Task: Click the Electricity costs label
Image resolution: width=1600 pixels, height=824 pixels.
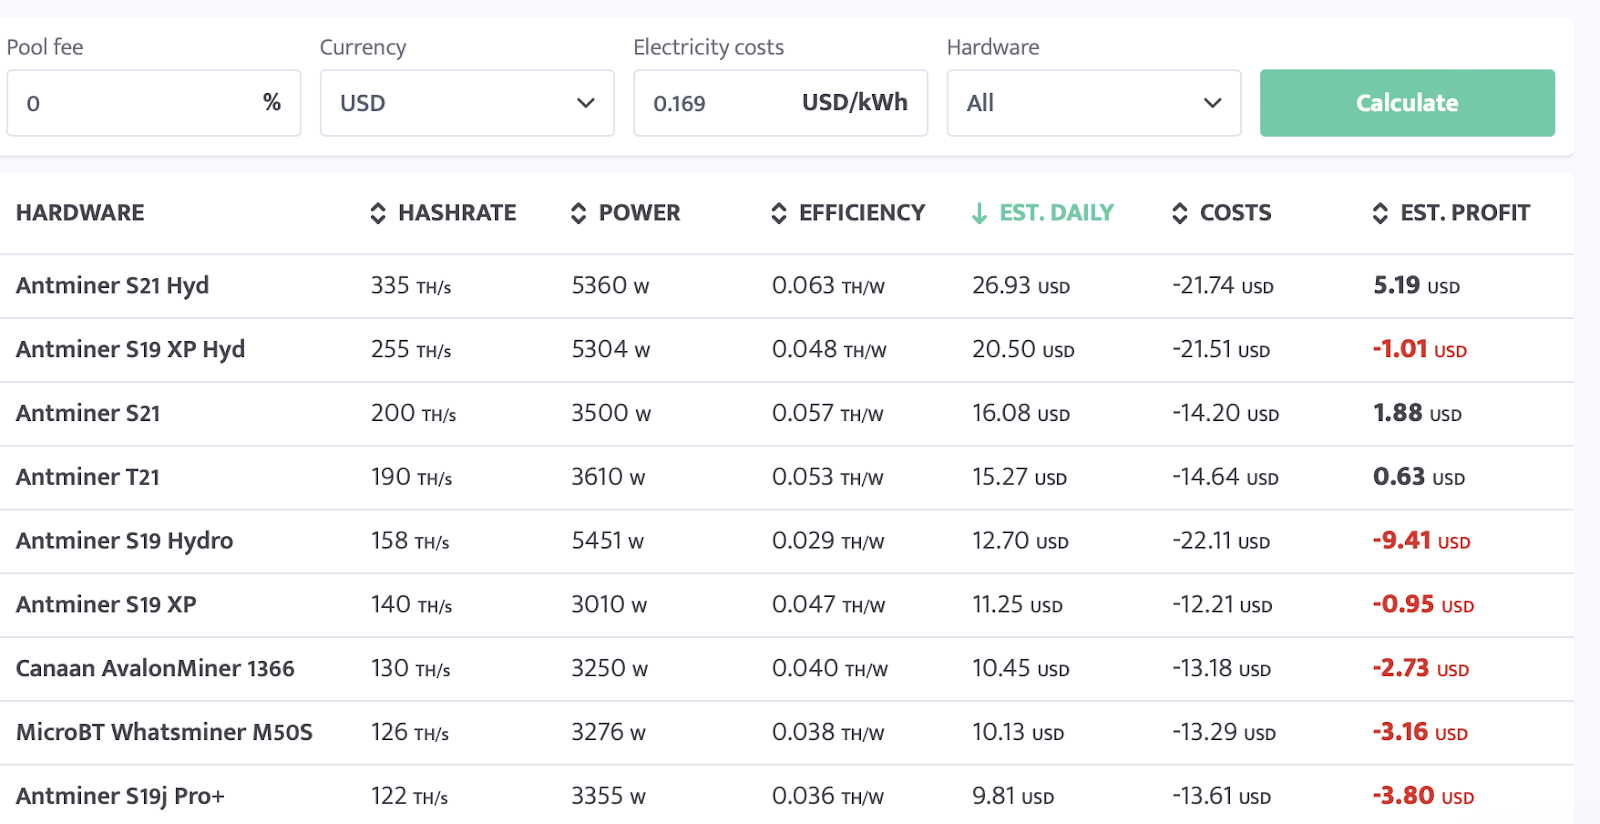Action: point(708,47)
